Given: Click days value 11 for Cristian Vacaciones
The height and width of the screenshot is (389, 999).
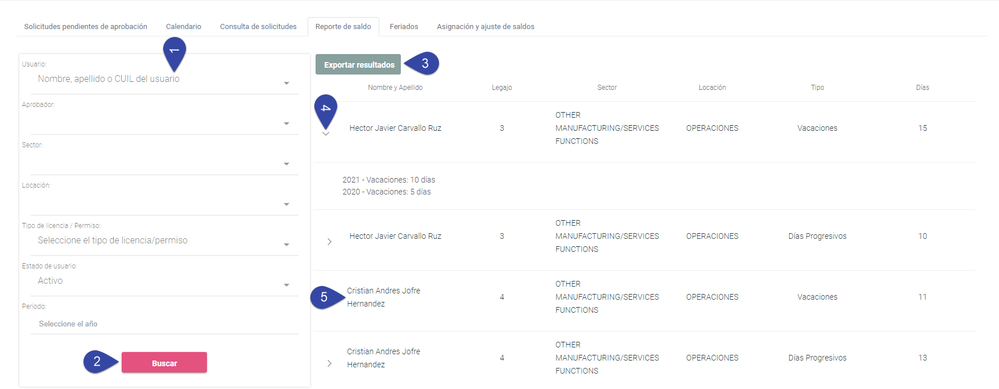Looking at the screenshot, I should (x=923, y=297).
